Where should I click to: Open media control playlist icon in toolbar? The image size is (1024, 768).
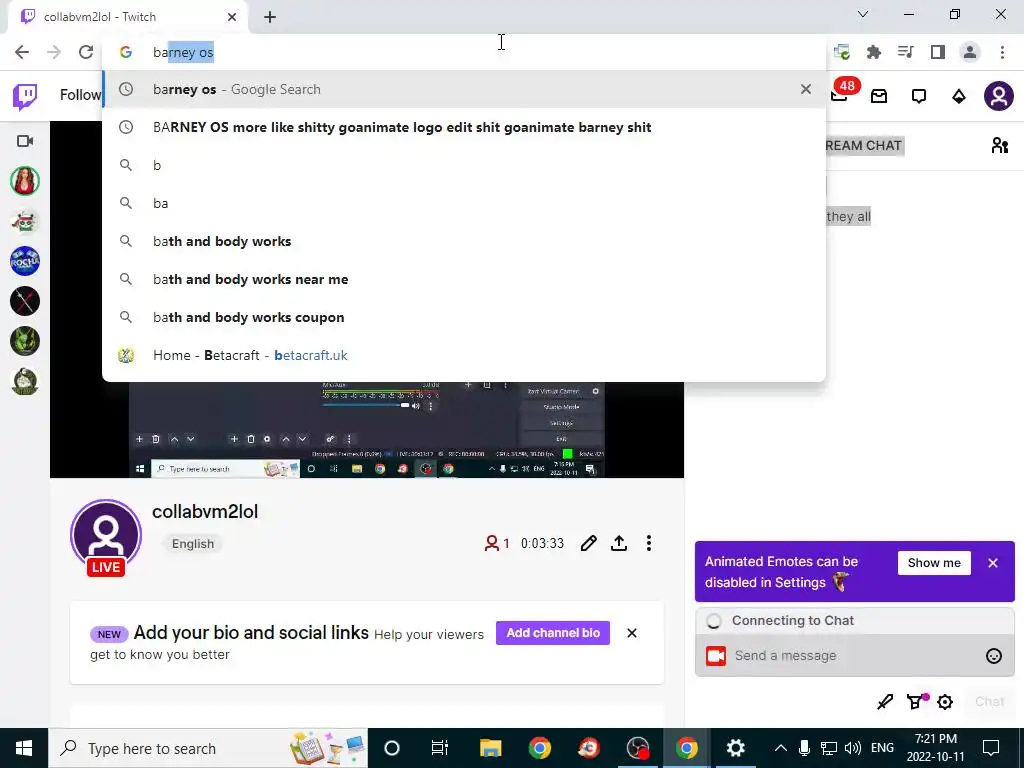click(905, 52)
